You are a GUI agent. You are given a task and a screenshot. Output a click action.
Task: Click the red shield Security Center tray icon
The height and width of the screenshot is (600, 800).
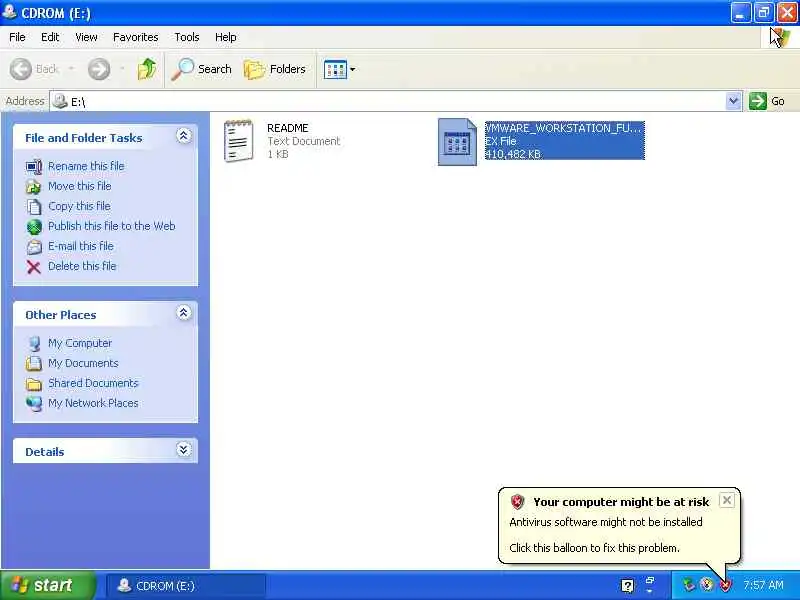tap(725, 585)
